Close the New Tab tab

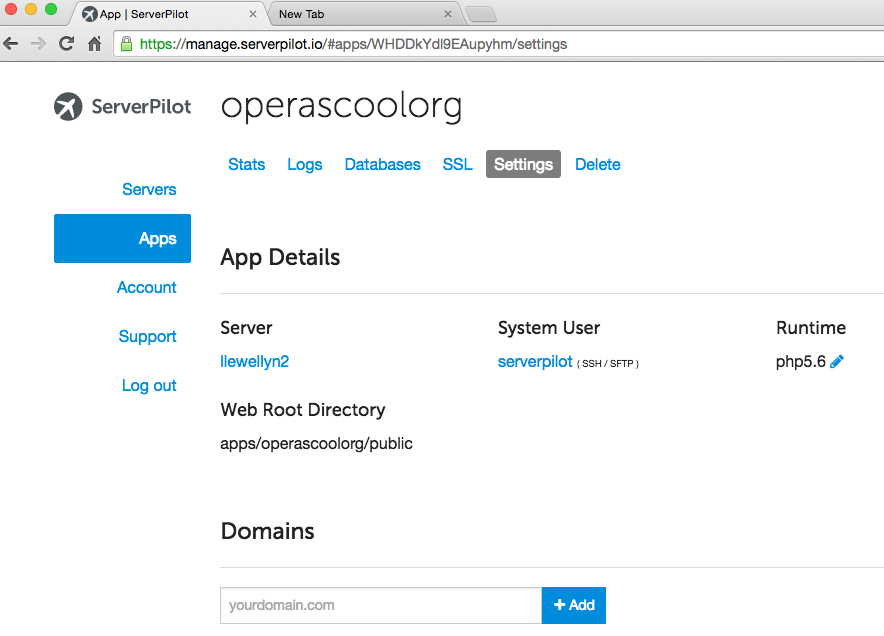[448, 14]
